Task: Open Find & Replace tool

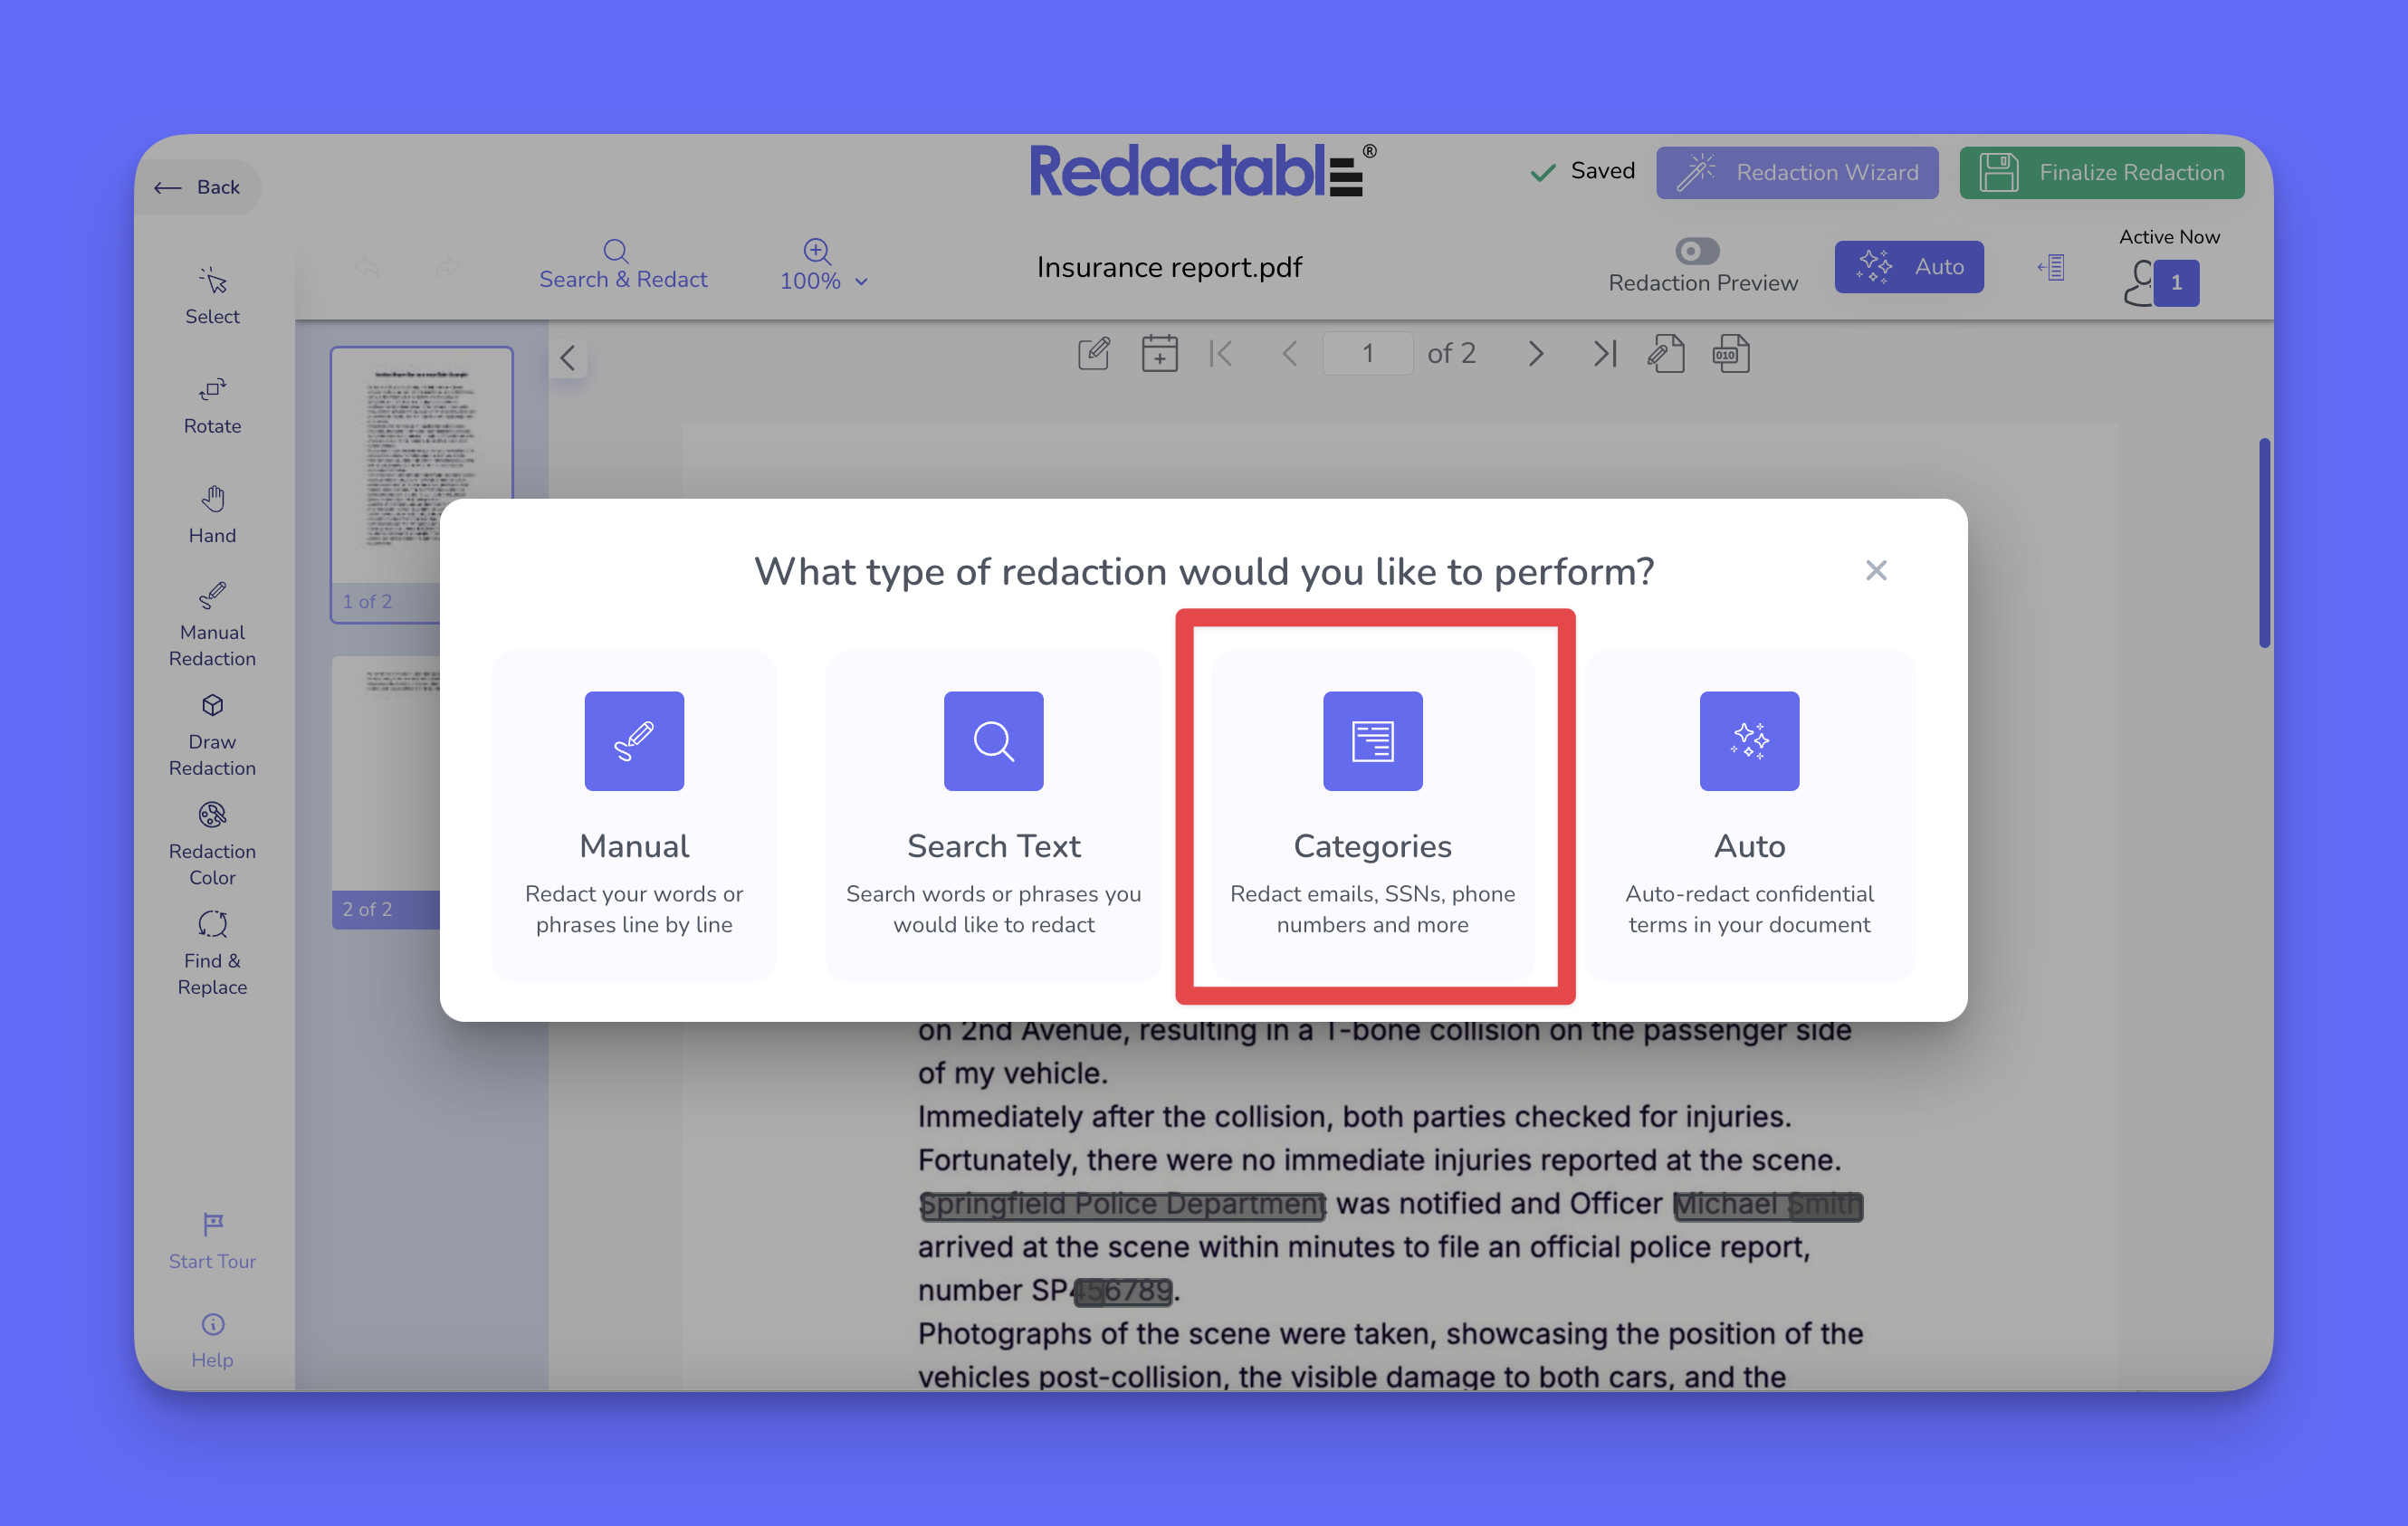Action: (212, 953)
